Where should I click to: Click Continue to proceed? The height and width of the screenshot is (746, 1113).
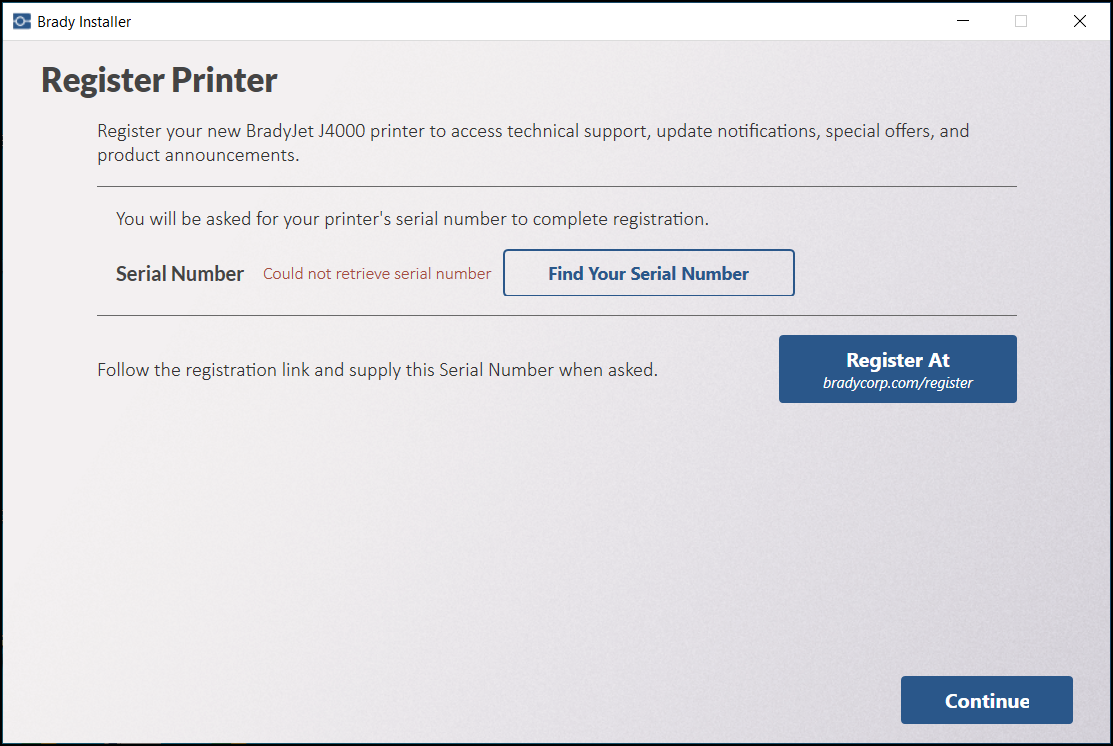(x=986, y=700)
